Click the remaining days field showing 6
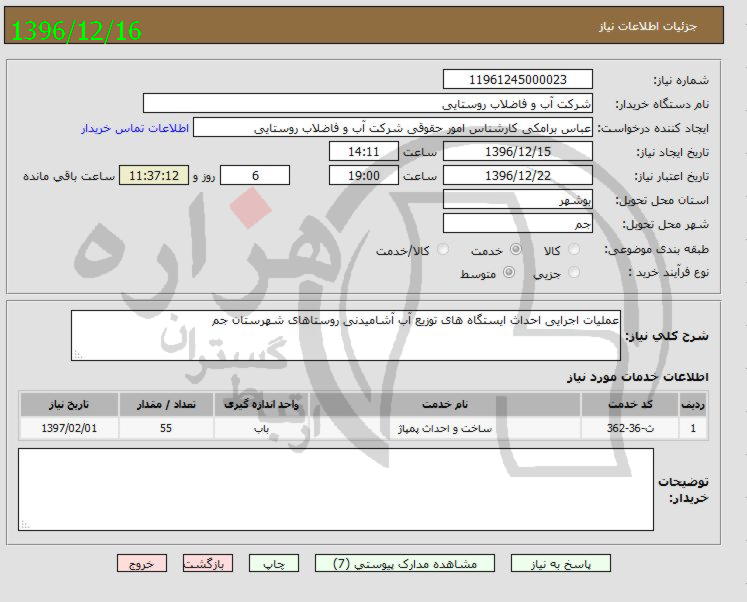747x602 pixels. point(255,176)
